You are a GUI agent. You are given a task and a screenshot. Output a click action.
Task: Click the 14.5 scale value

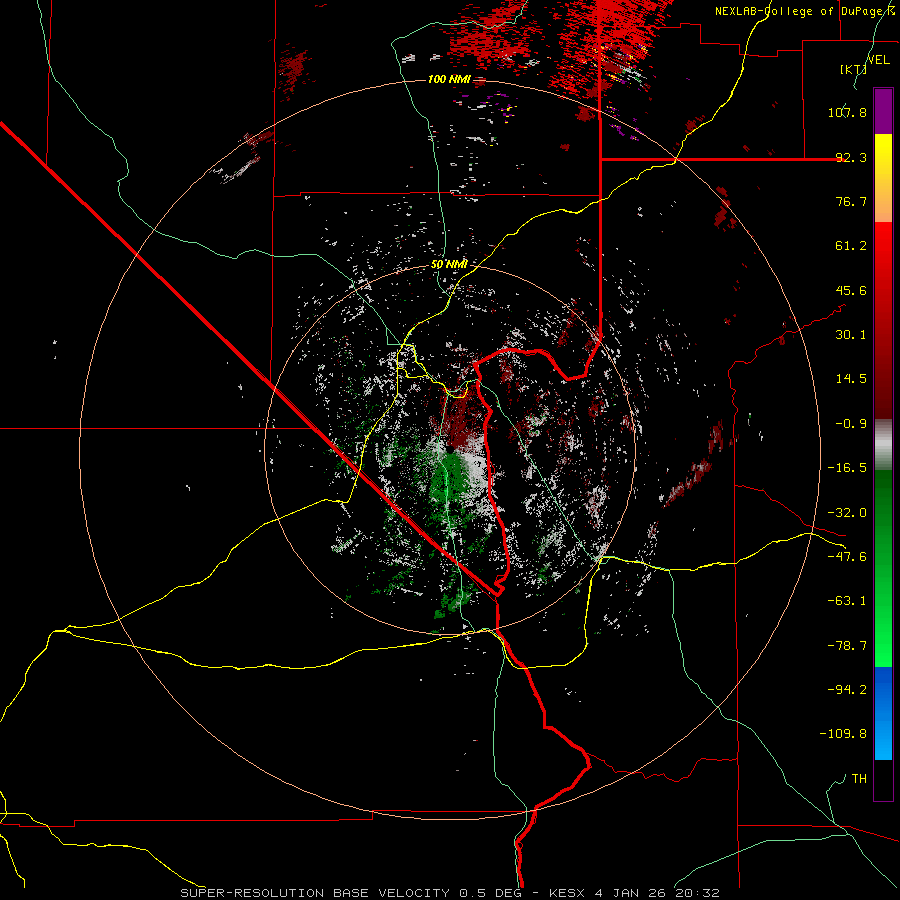click(851, 379)
